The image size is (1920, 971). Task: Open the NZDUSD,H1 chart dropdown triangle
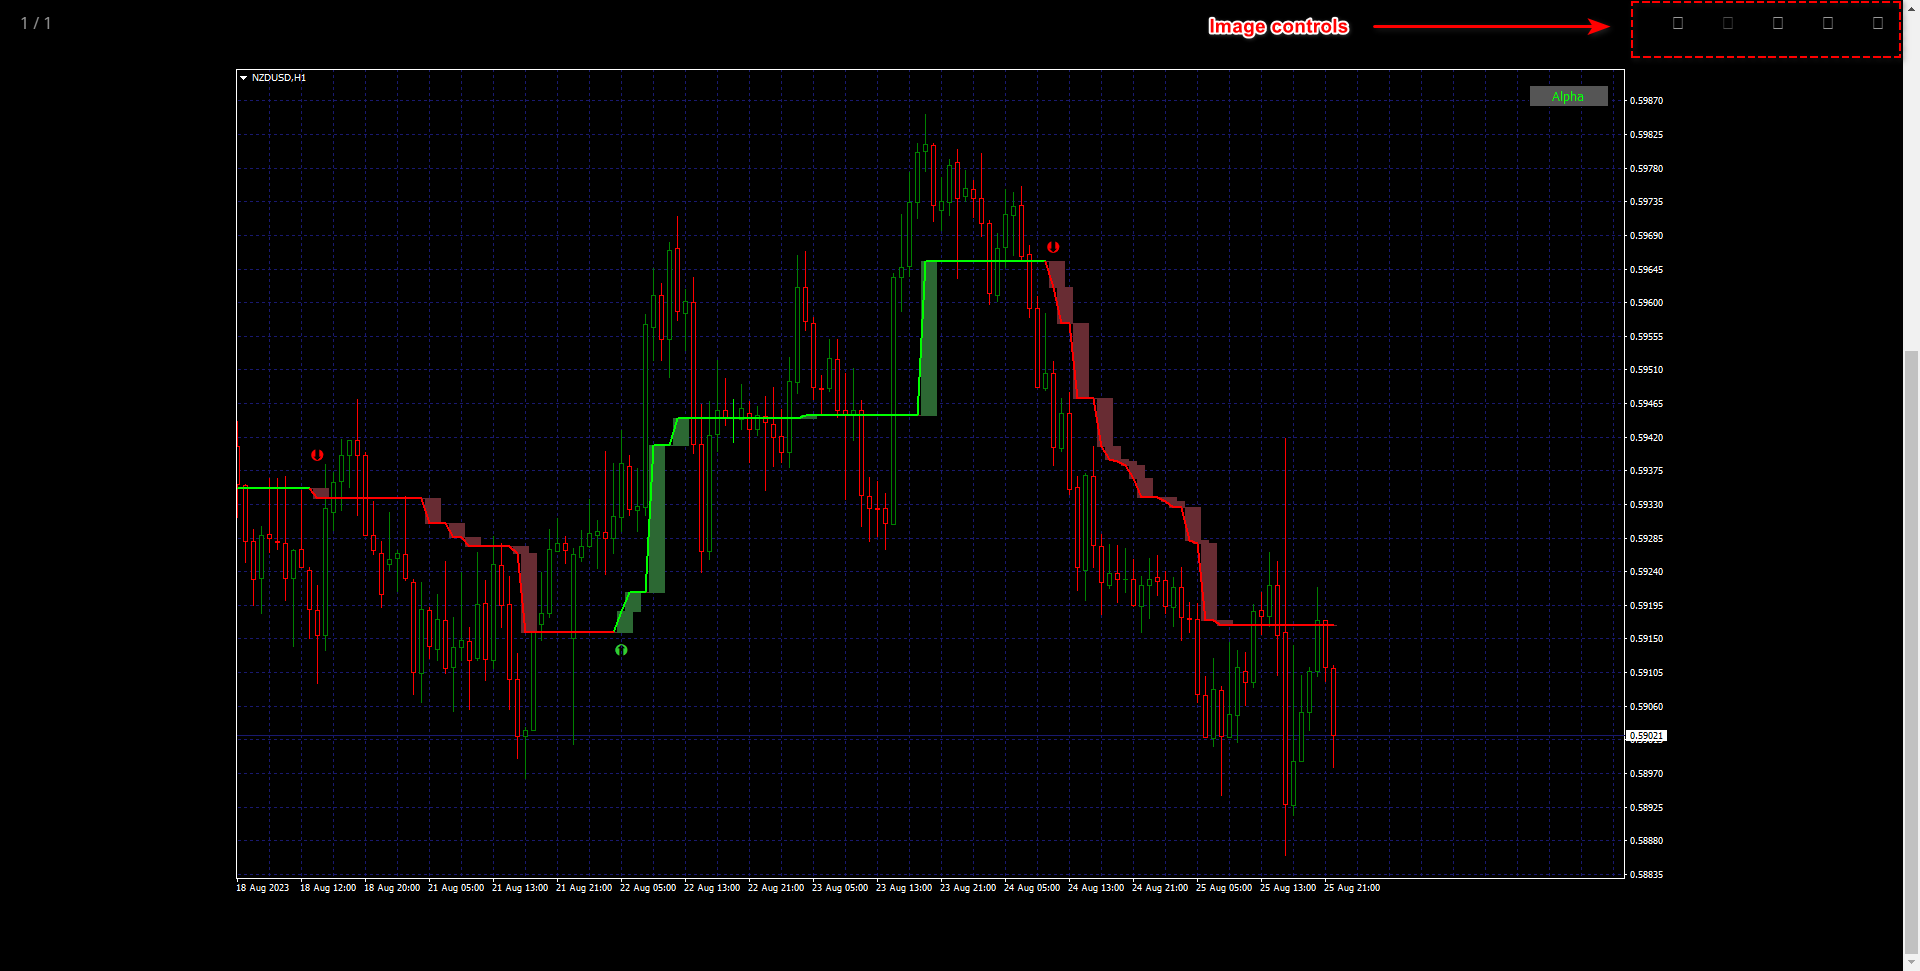click(x=243, y=78)
